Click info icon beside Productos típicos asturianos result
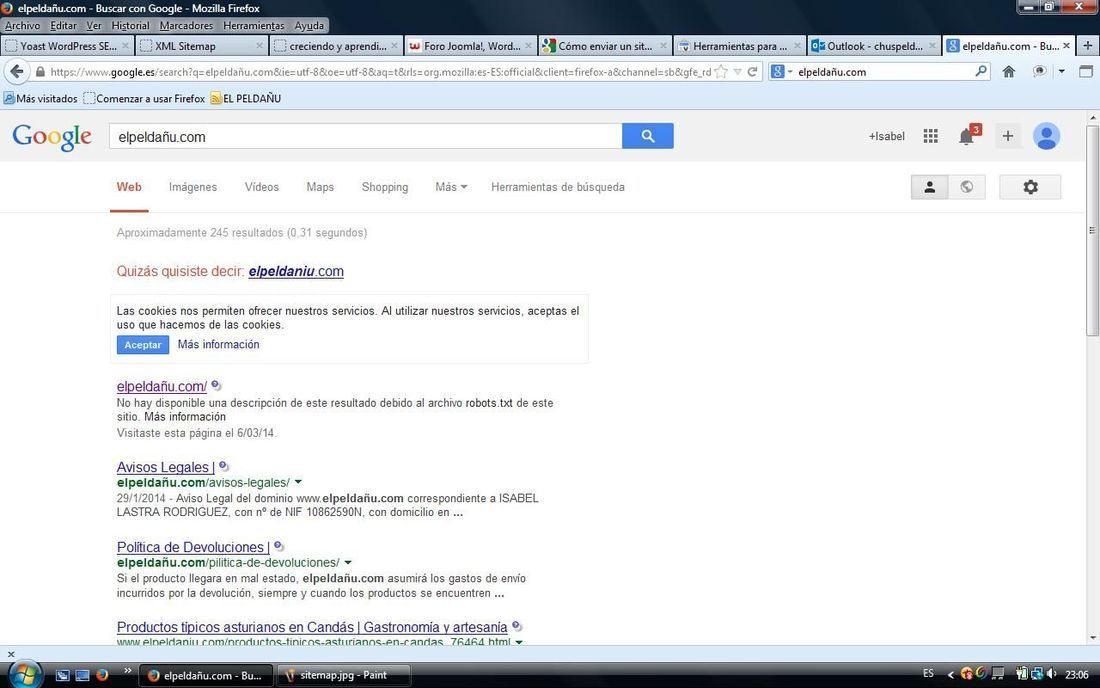 517,626
